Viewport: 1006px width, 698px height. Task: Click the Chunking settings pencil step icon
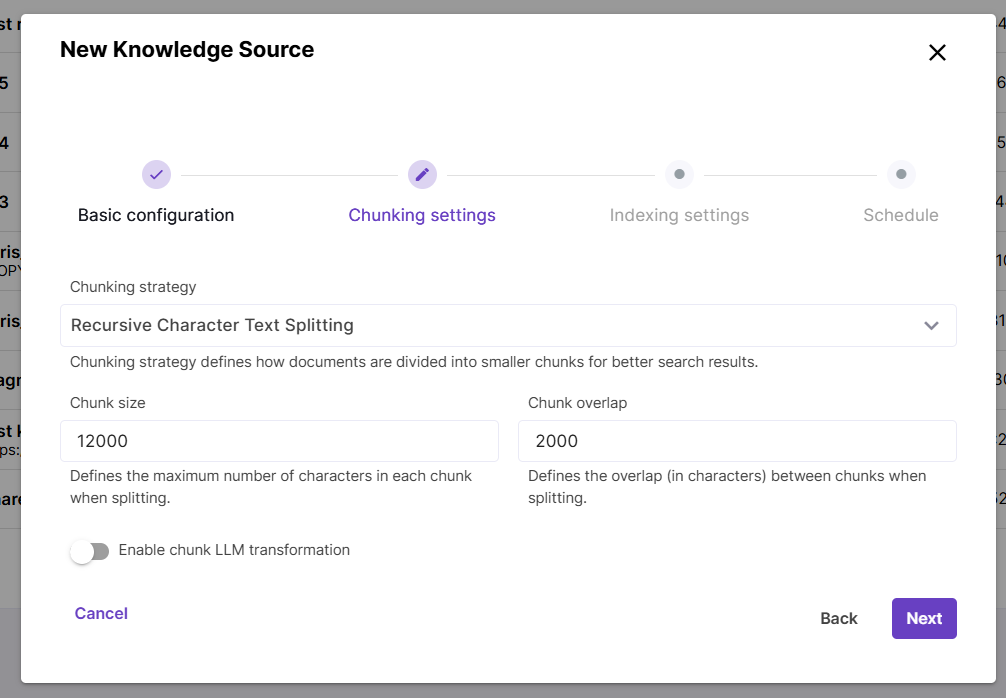pos(422,174)
